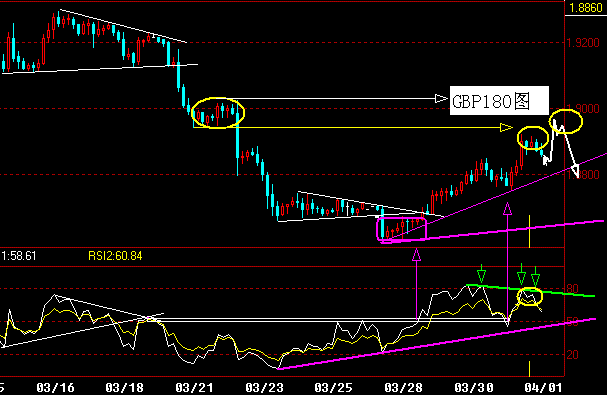Click the 03/23 date label
Image resolution: width=607 pixels, height=395 pixels.
click(264, 387)
